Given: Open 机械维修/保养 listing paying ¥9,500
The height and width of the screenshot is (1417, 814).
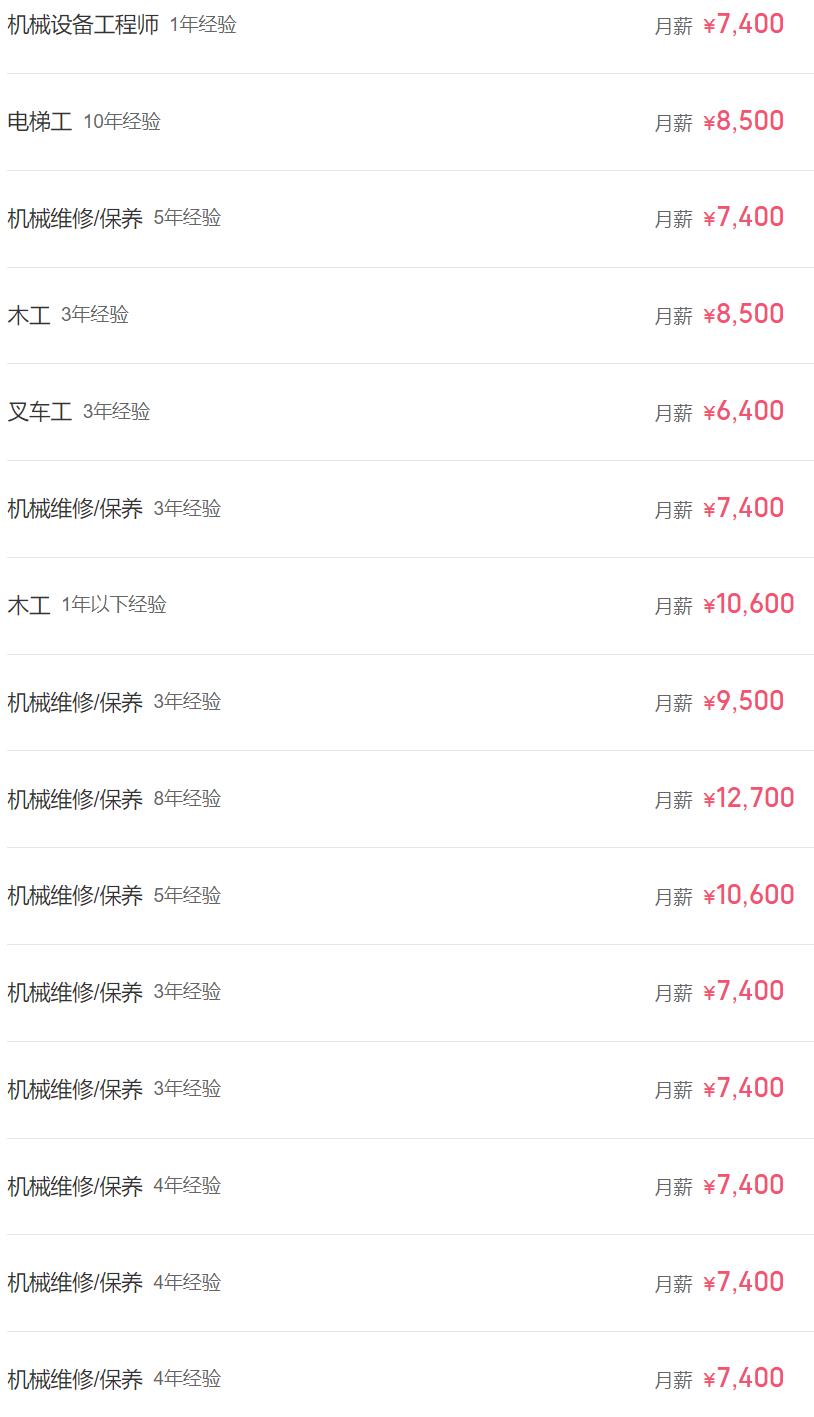Looking at the screenshot, I should point(75,702).
